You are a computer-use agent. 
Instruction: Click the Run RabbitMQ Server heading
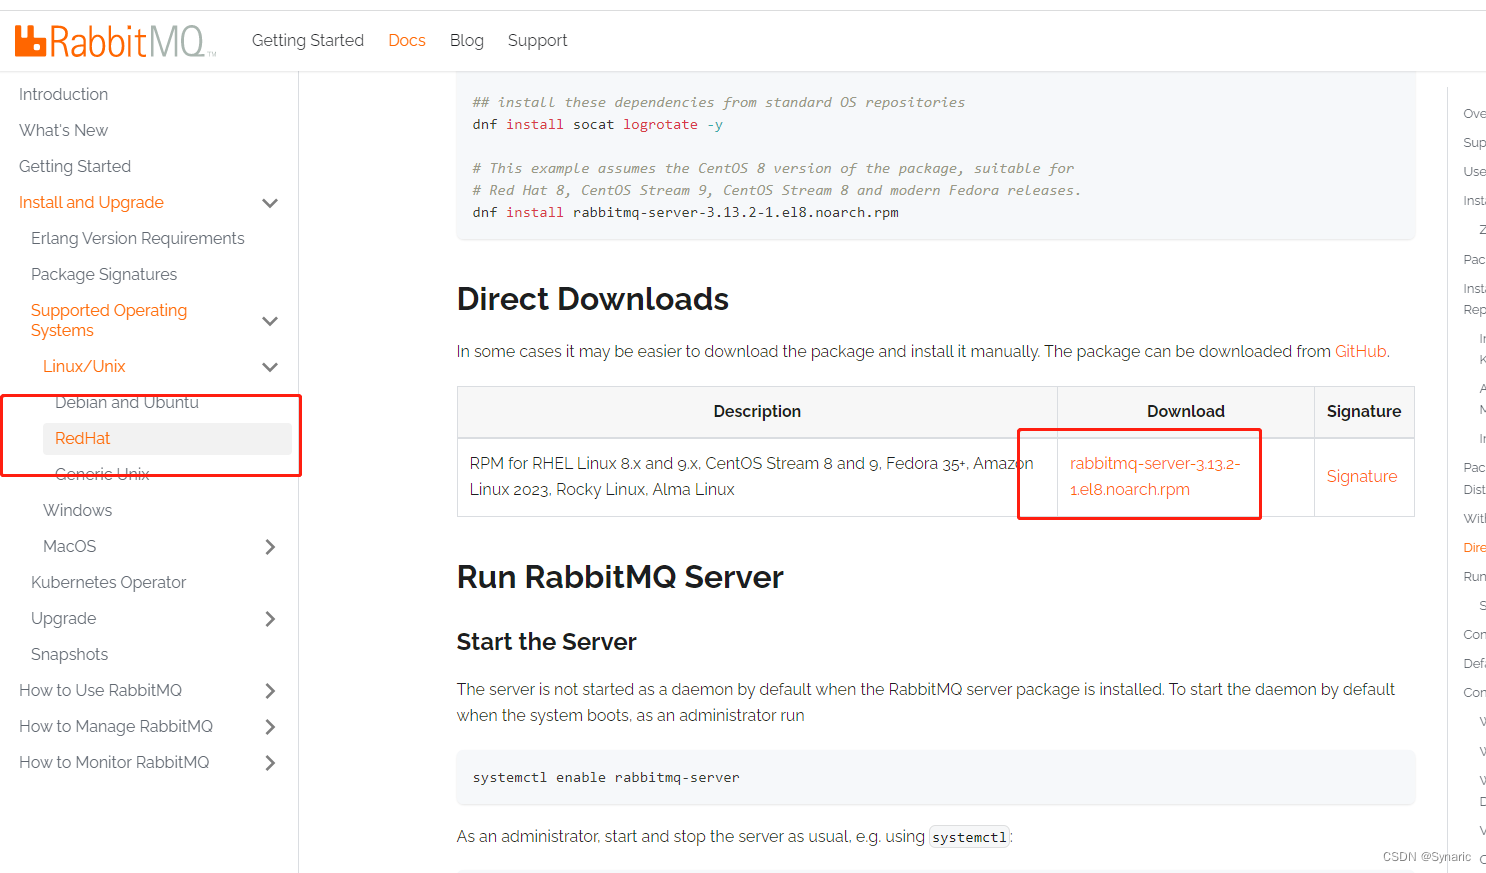(620, 577)
